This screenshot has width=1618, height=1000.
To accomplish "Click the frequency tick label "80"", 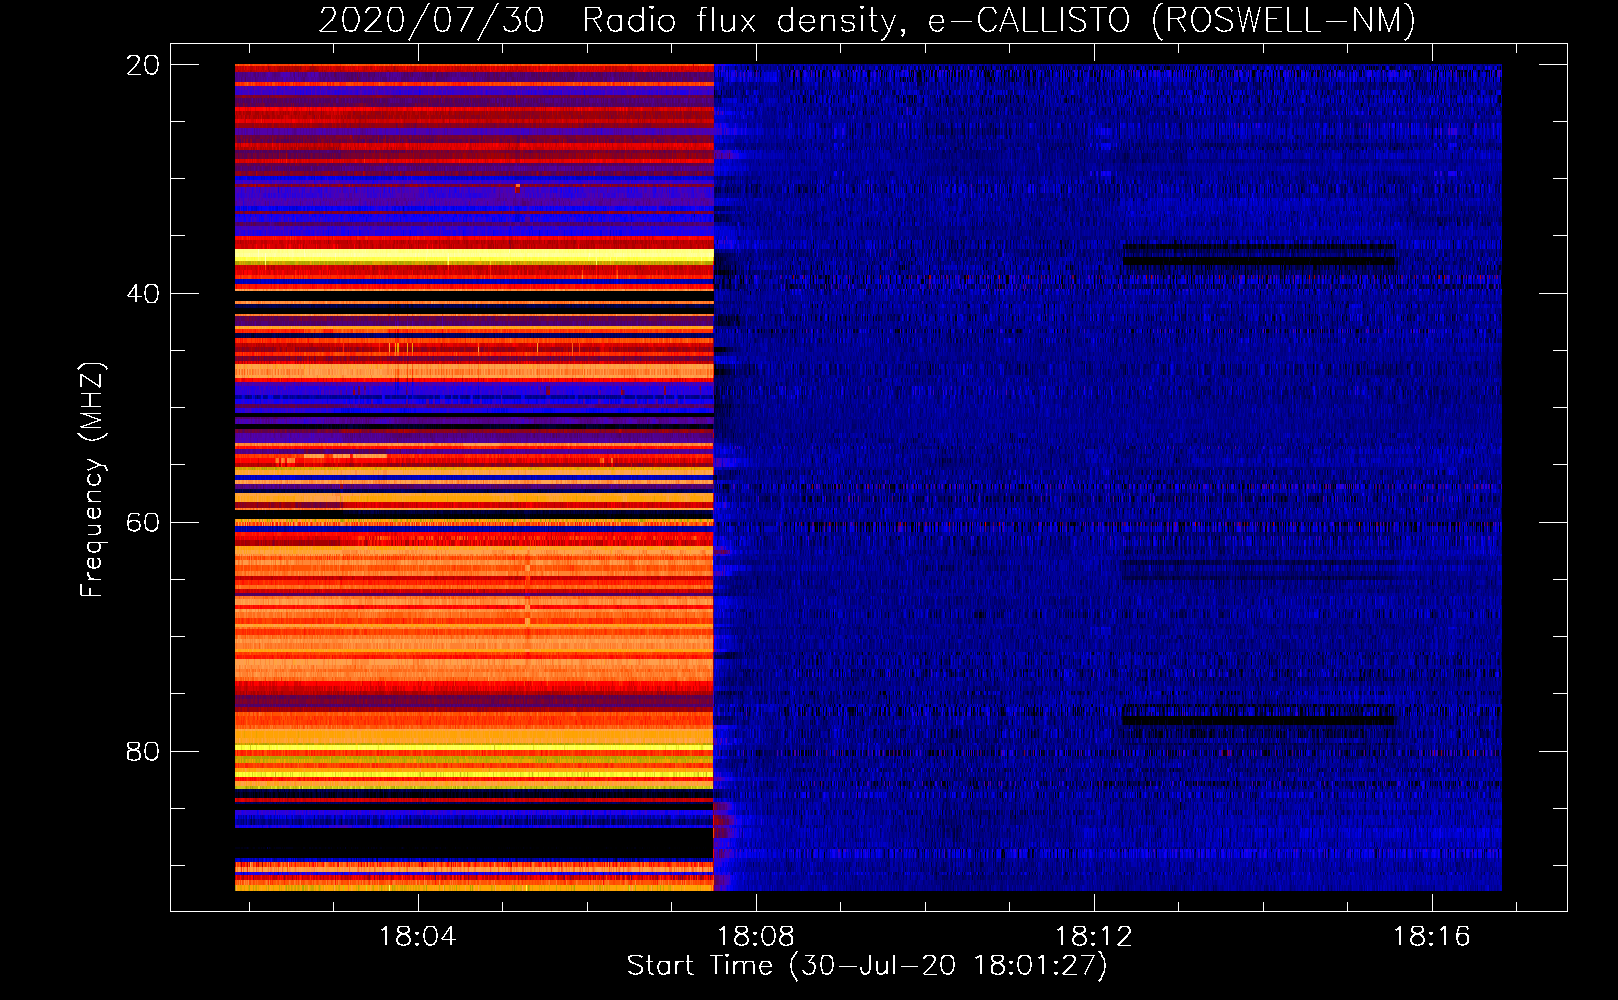I will pos(143,751).
